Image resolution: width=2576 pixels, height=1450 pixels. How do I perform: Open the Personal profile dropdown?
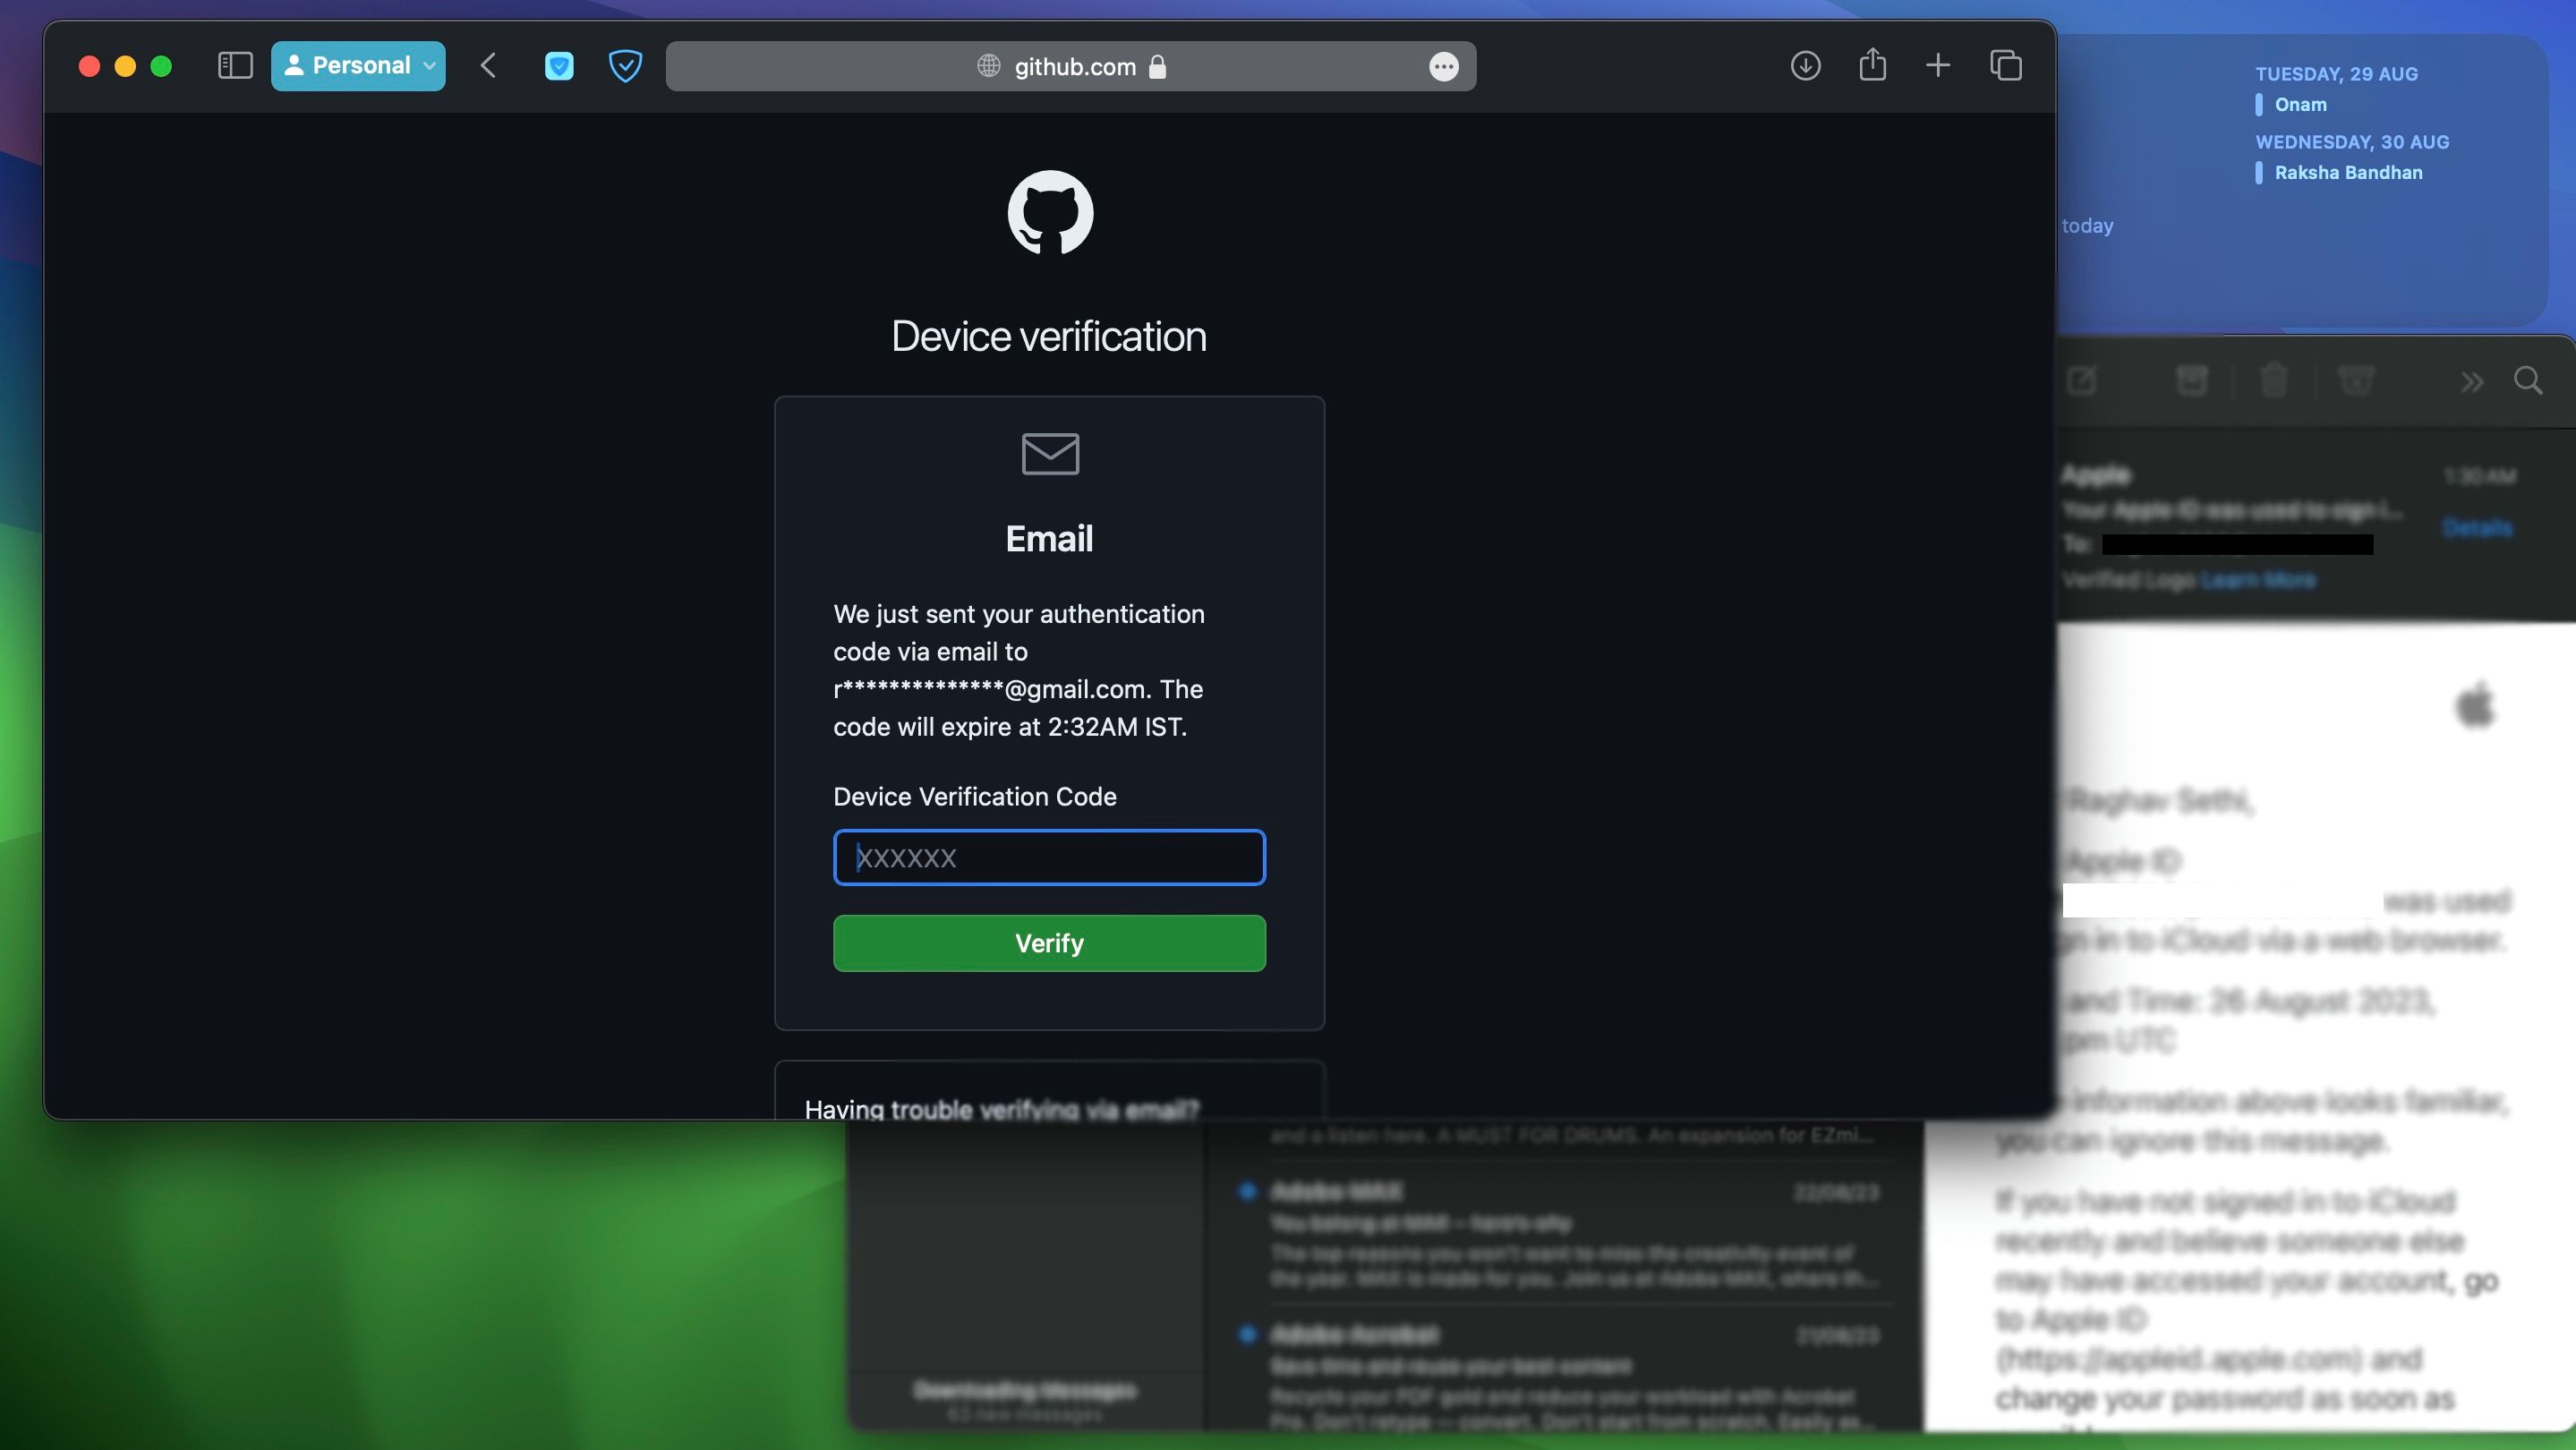click(358, 66)
